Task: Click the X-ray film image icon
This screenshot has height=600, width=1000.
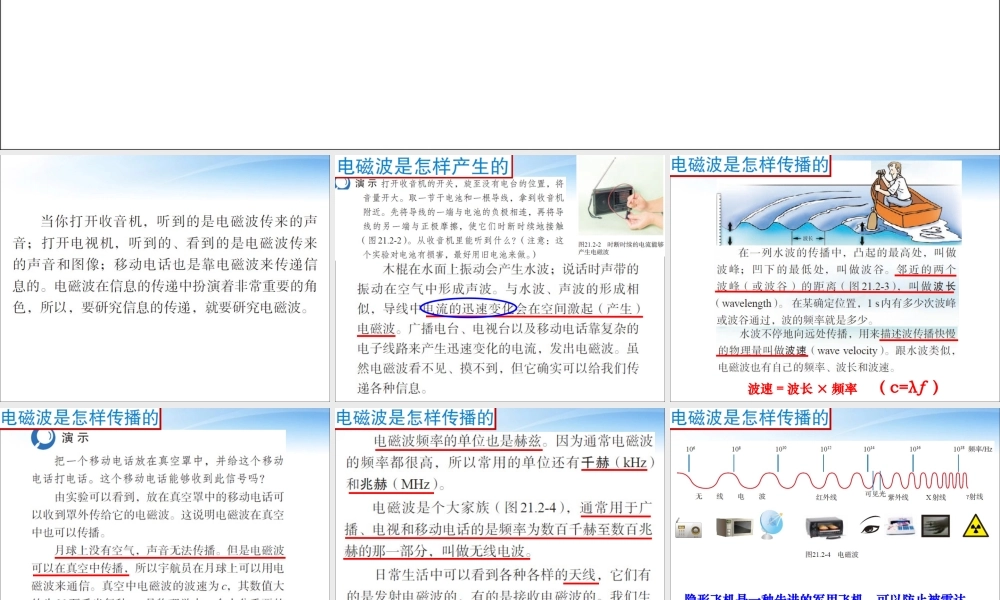Action: tap(935, 527)
